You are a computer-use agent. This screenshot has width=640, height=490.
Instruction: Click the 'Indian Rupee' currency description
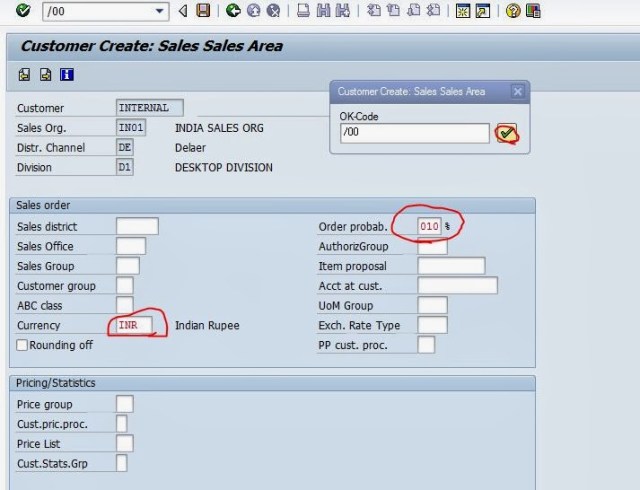(207, 325)
